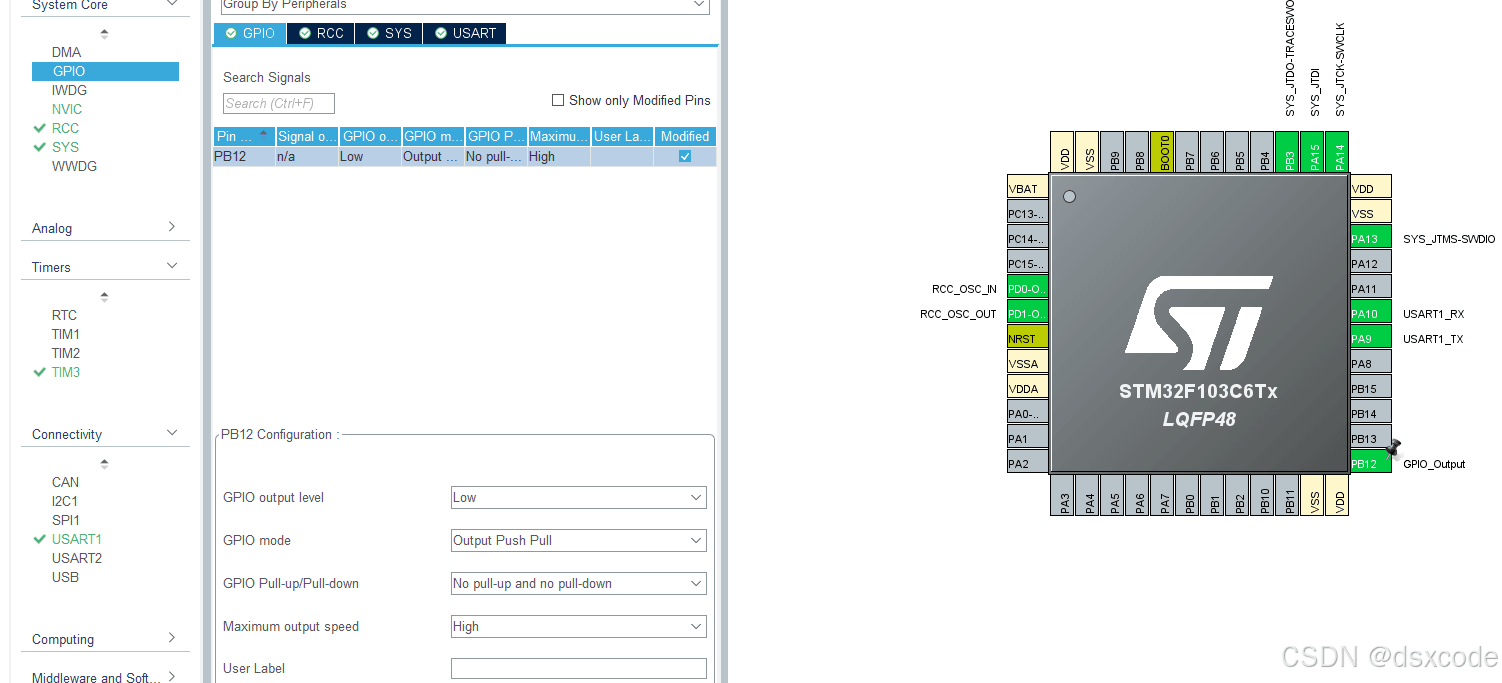
Task: Click the NRST pin on chip
Action: pos(1028,338)
